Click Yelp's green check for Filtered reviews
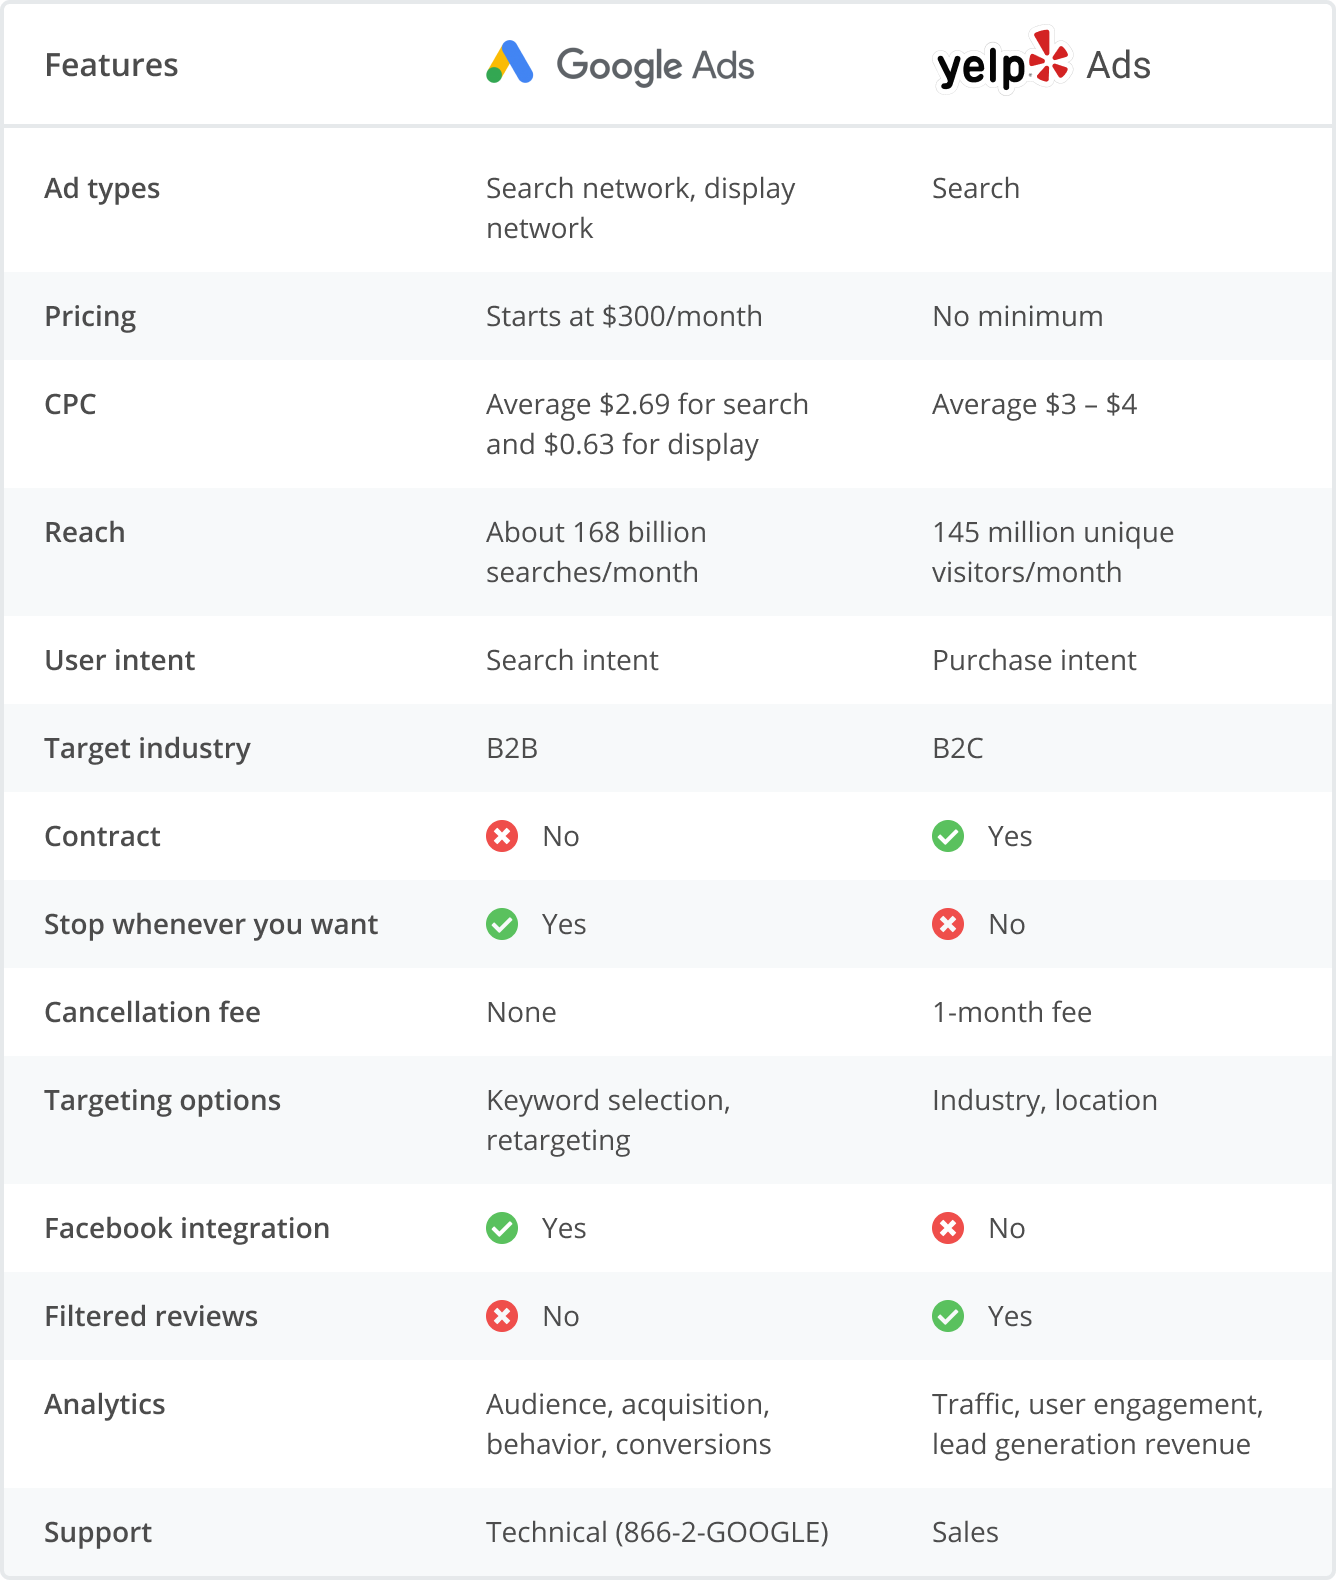Image resolution: width=1336 pixels, height=1580 pixels. (x=948, y=1316)
